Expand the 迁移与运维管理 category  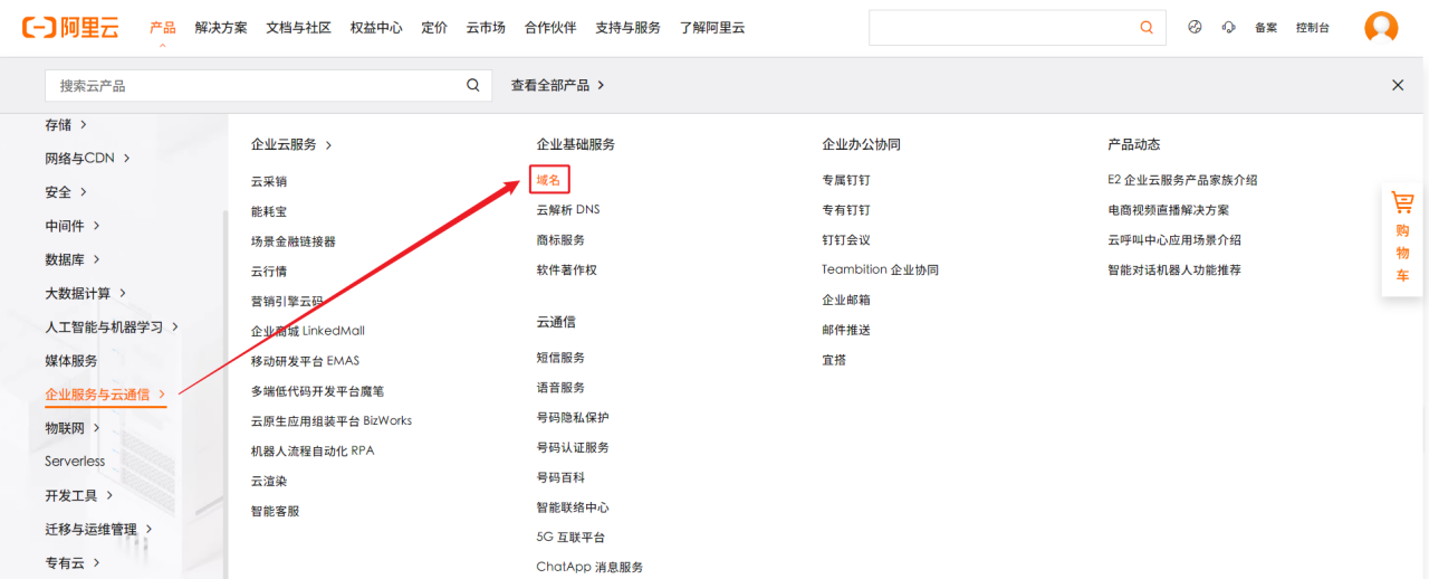[99, 529]
